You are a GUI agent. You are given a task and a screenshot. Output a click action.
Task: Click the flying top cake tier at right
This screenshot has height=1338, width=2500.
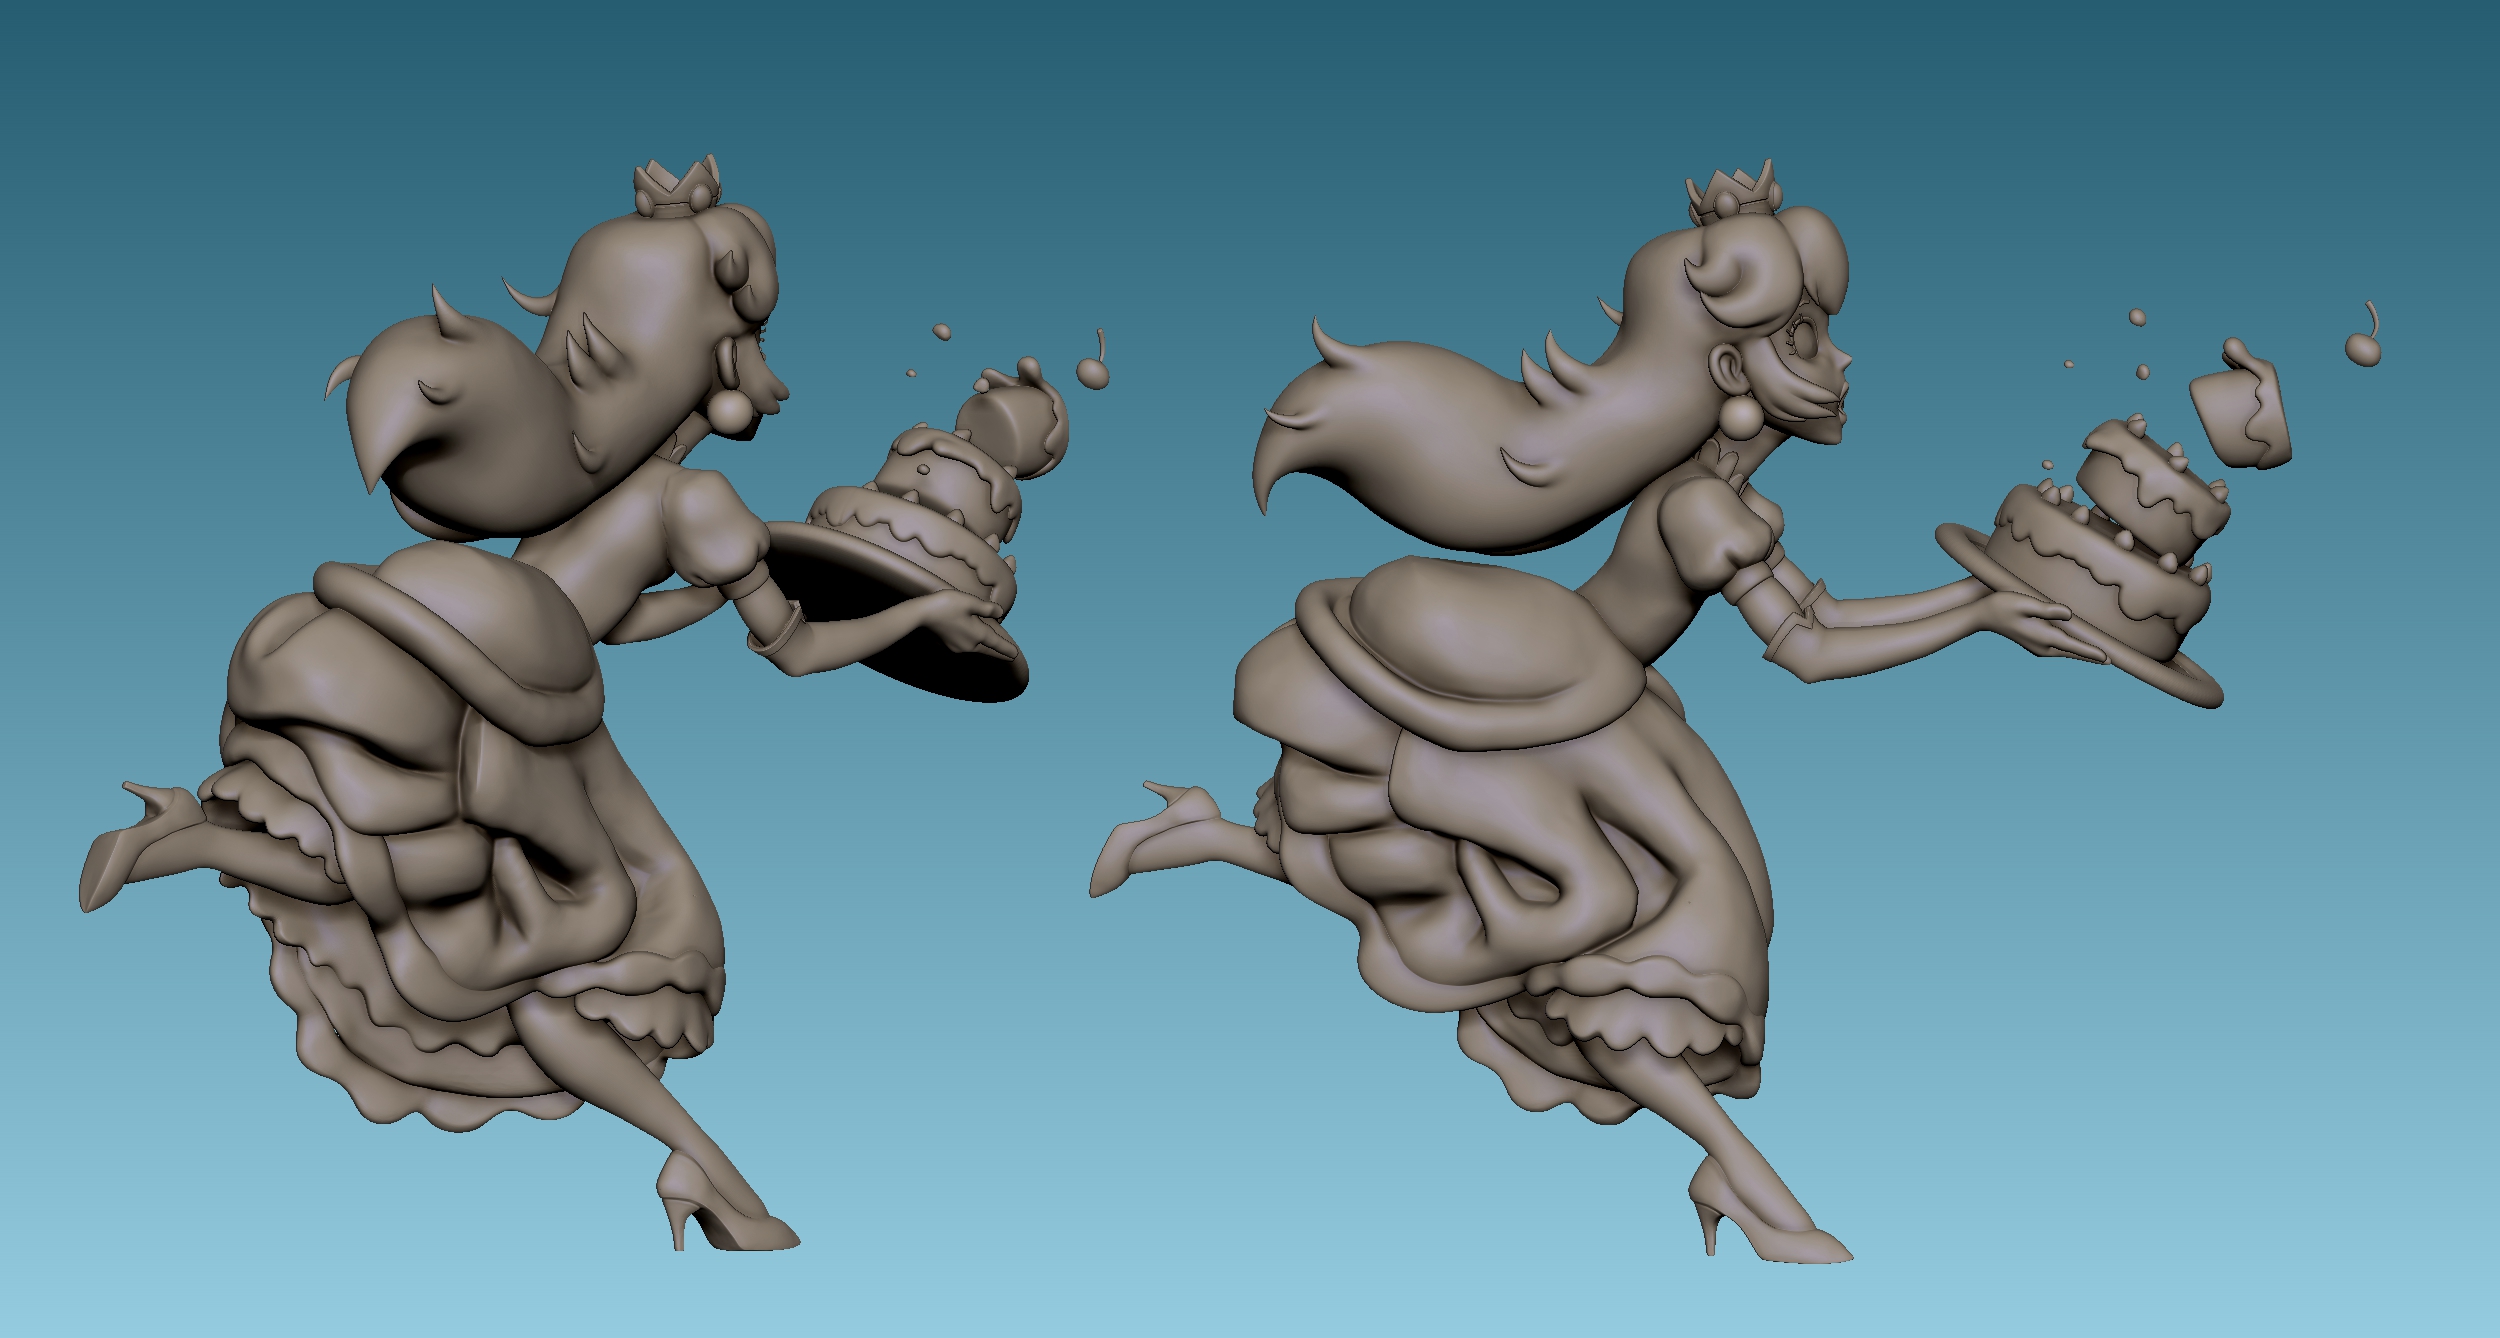coord(2242,403)
